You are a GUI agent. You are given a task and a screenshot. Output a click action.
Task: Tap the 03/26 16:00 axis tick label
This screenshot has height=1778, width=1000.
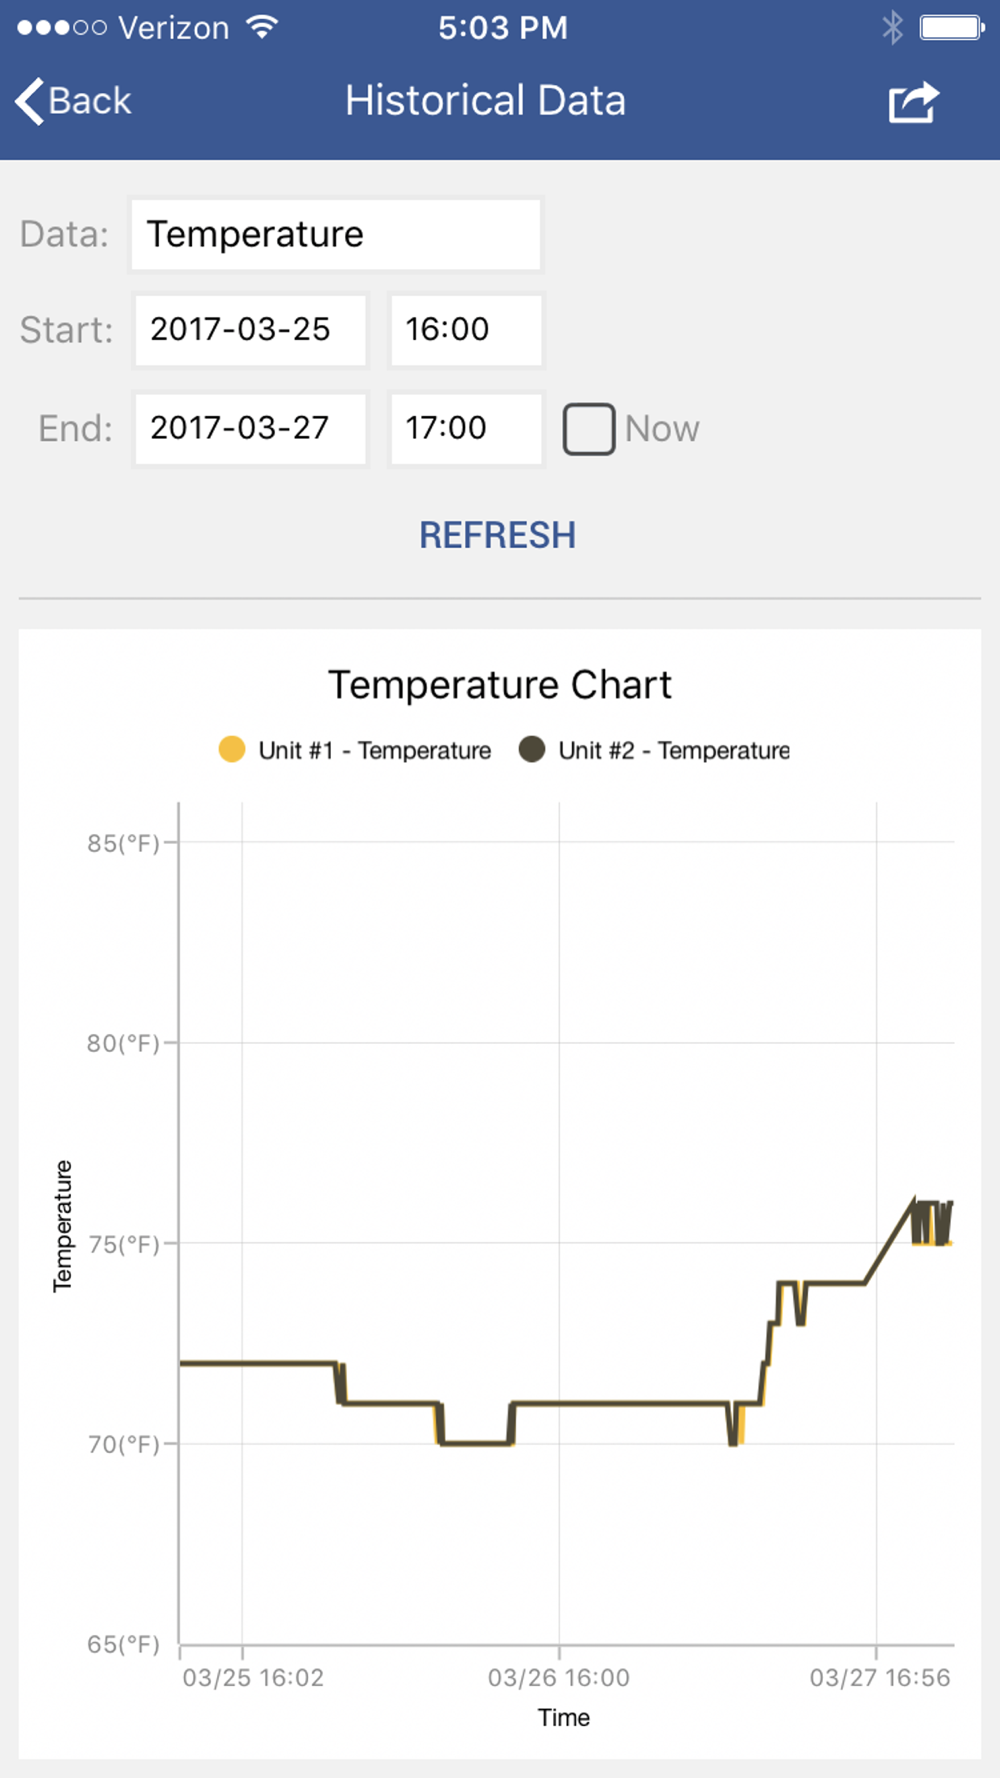559,1678
